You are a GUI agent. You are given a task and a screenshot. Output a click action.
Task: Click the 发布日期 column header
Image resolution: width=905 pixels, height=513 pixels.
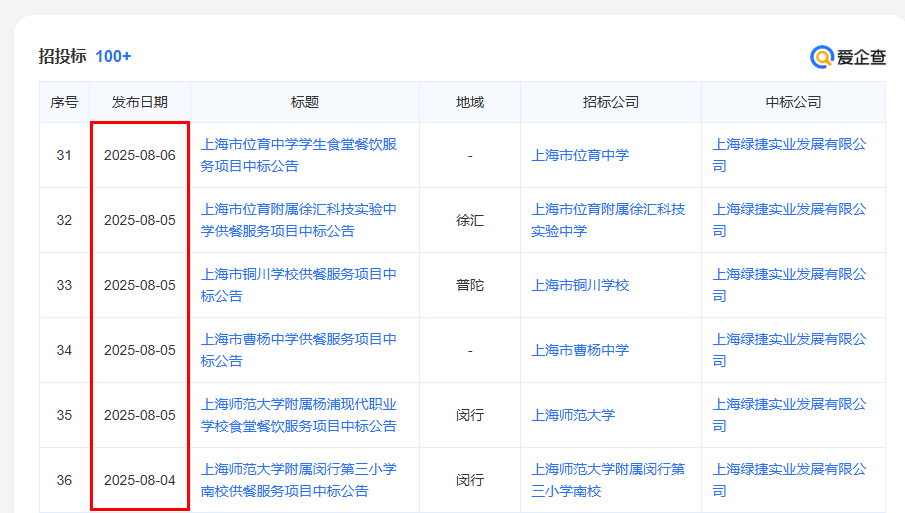pyautogui.click(x=140, y=102)
